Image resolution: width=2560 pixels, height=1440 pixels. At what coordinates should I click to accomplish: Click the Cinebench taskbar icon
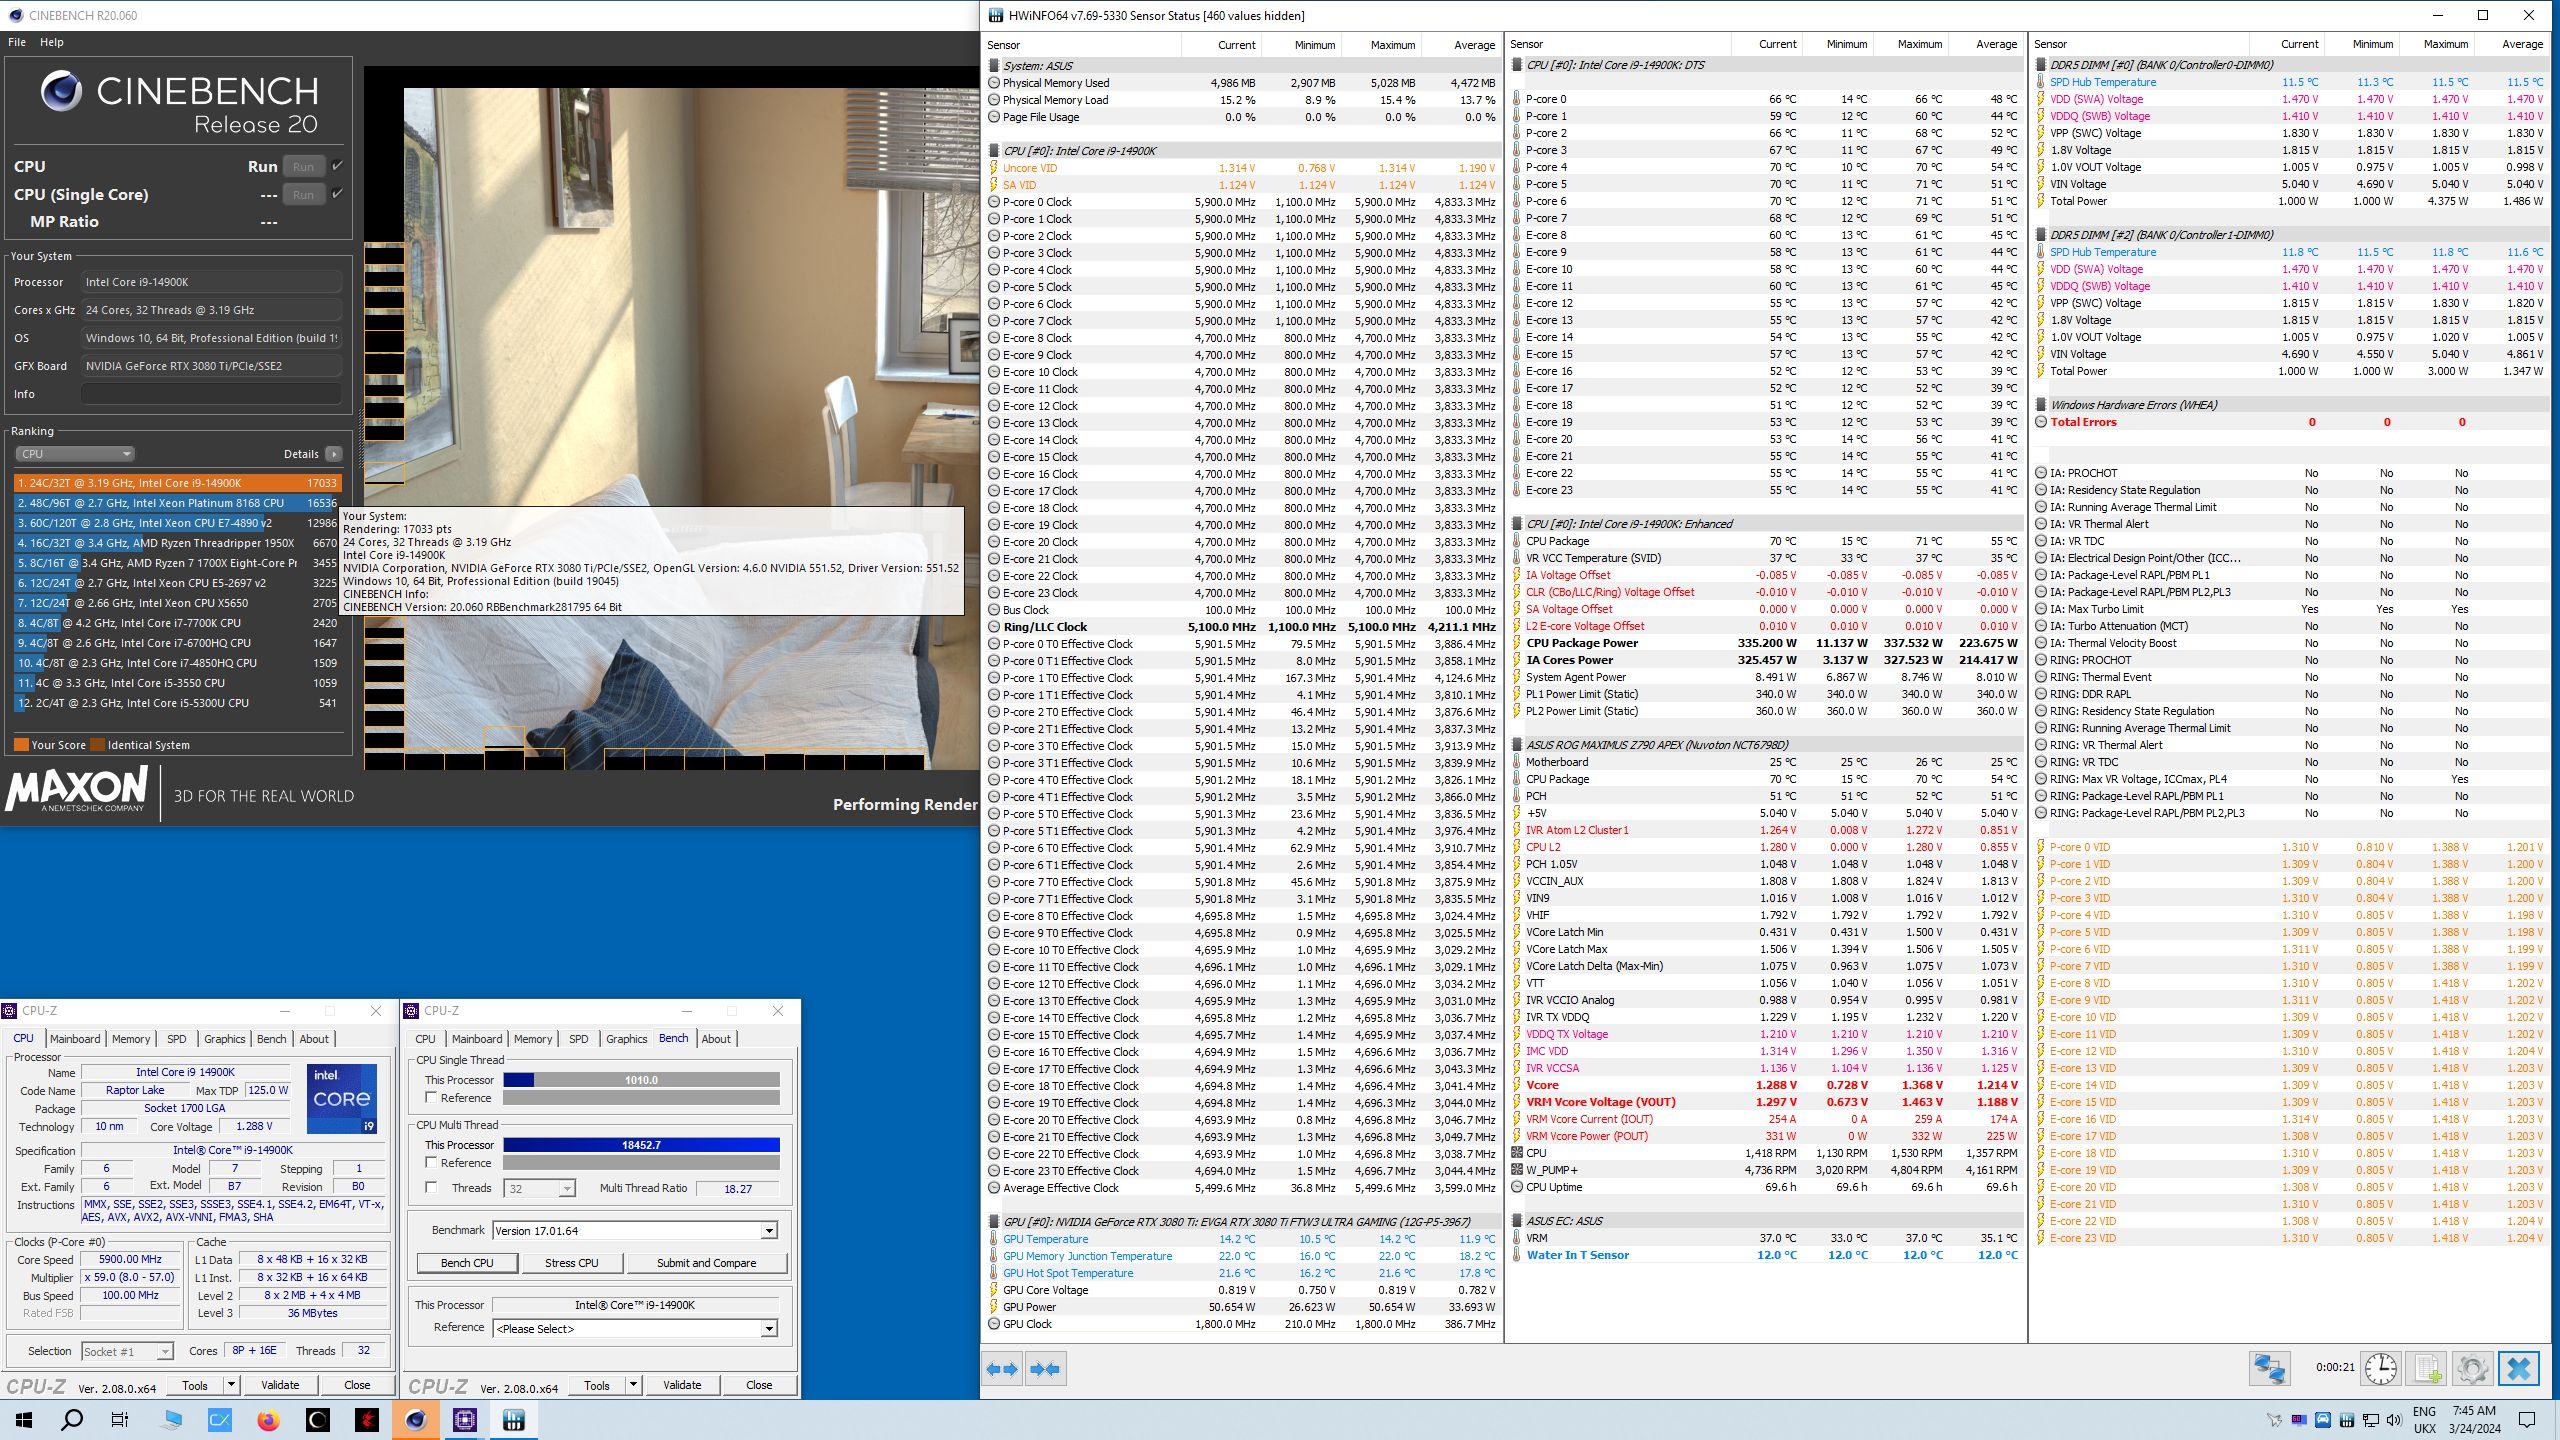[415, 1419]
